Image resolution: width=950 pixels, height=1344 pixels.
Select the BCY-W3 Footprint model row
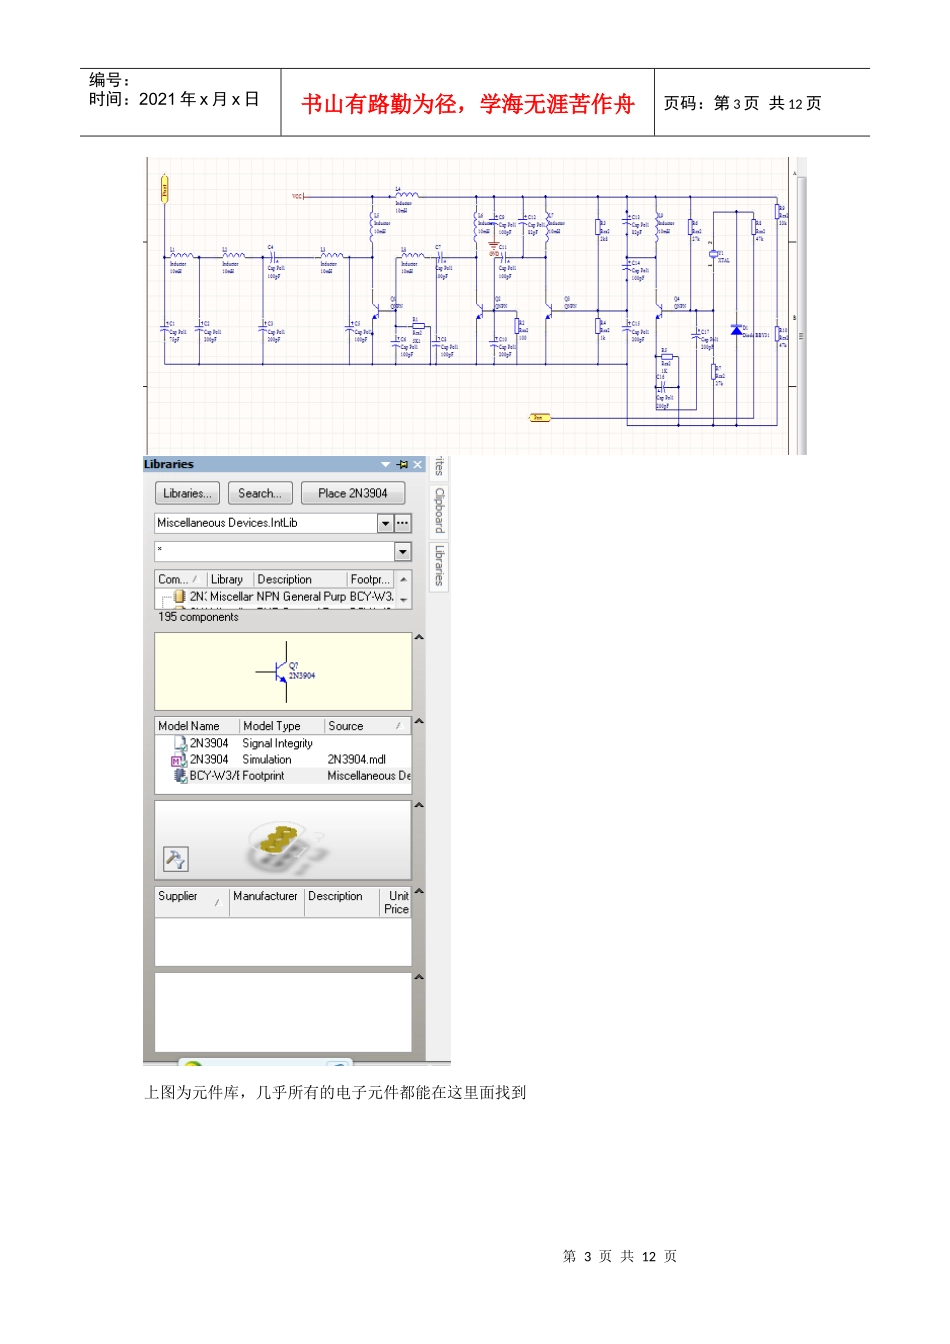(283, 775)
